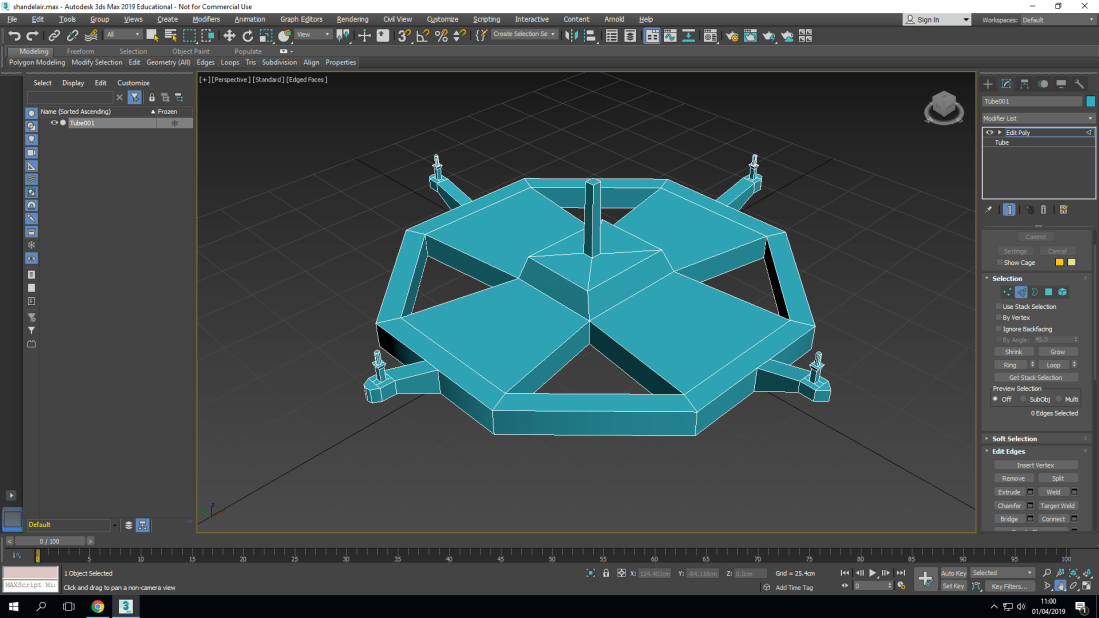
Task: Click the Undo arrow icon
Action: coord(14,35)
